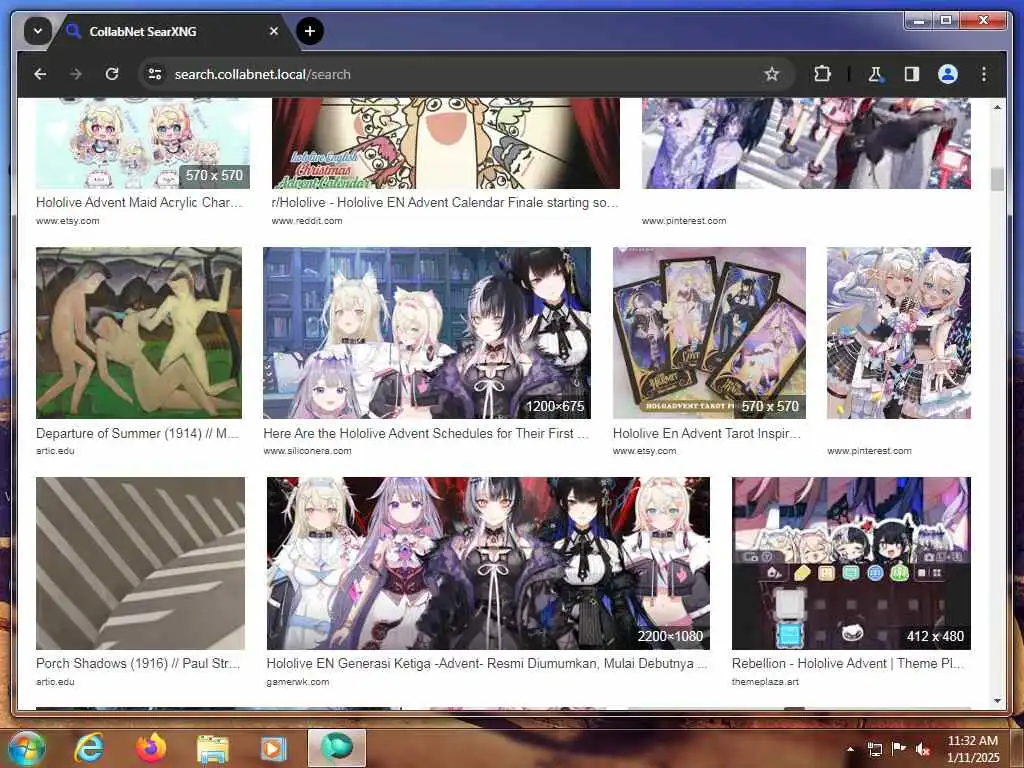Click themeplaza.art source text
Screen dimensions: 1024x768
coord(765,681)
